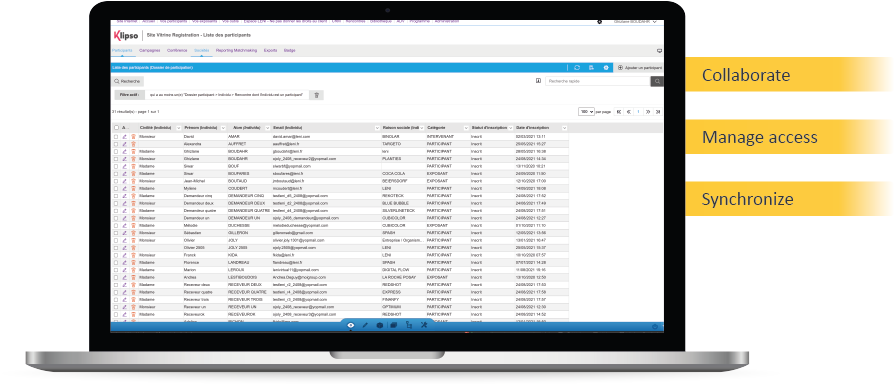Click the magnifier button of Recherche rapide
The height and width of the screenshot is (384, 894).
(x=657, y=81)
